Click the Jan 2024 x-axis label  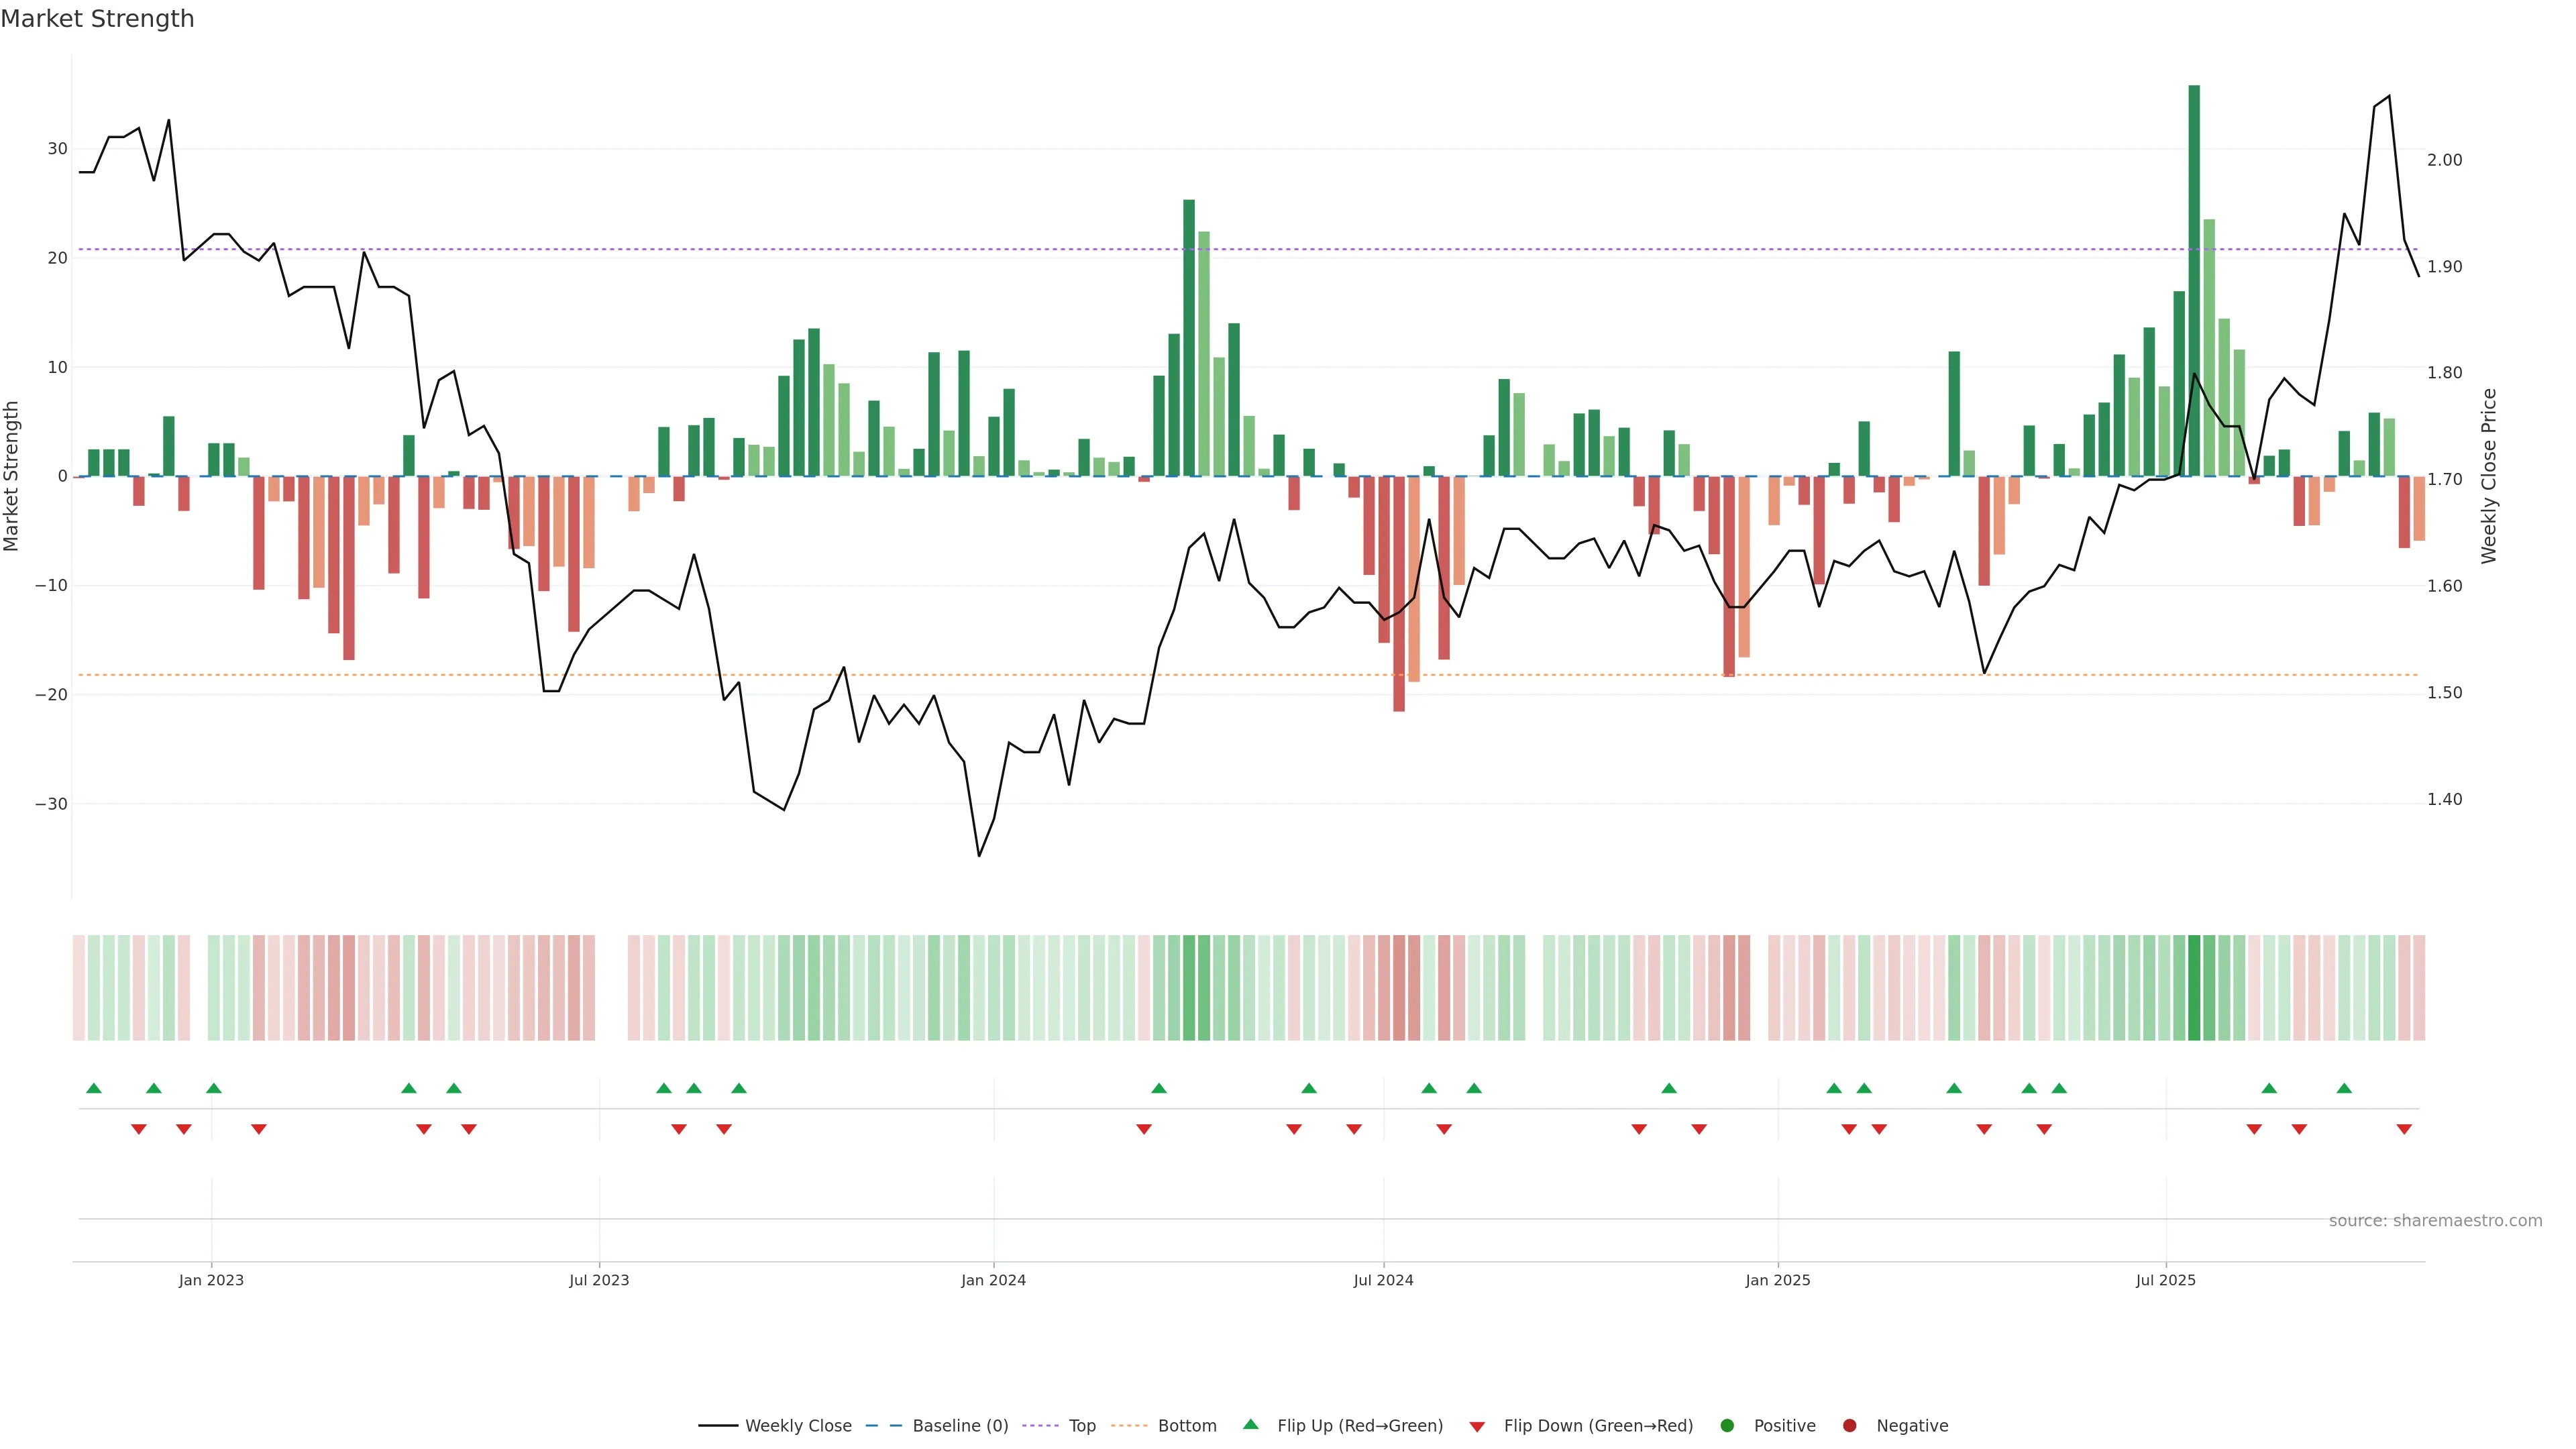[993, 1280]
